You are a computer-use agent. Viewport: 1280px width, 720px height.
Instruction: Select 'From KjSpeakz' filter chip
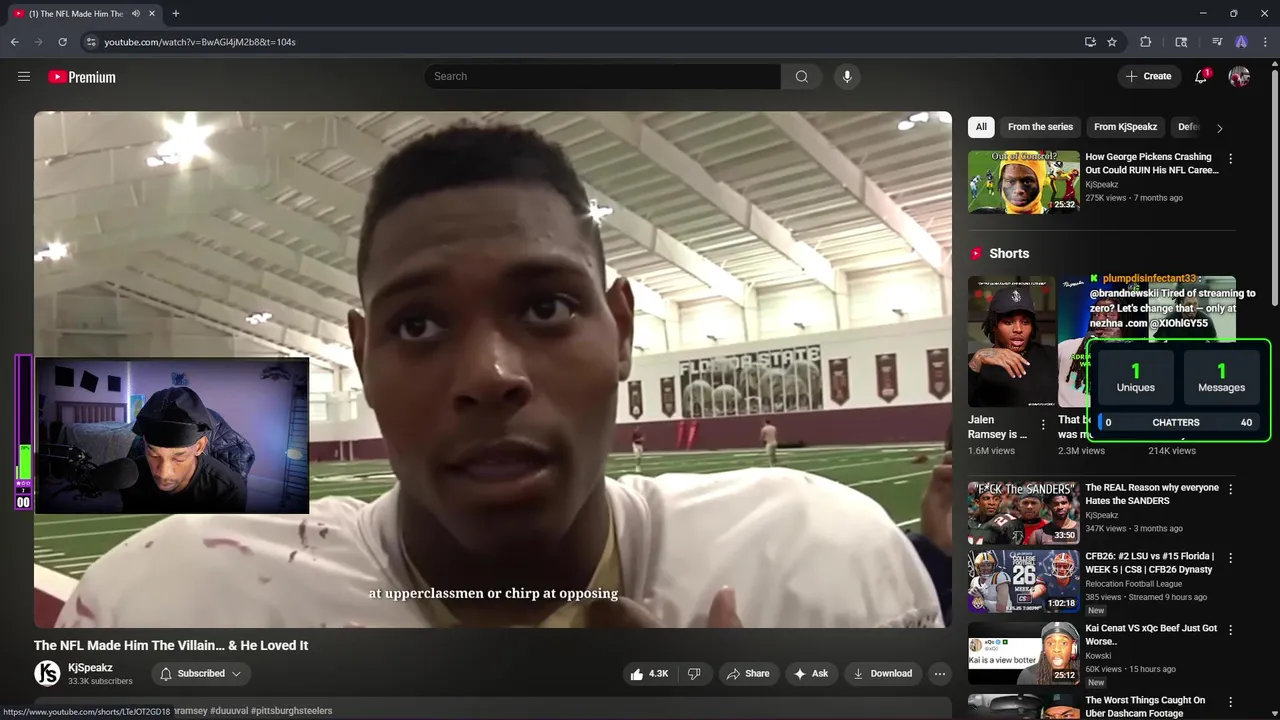1125,127
